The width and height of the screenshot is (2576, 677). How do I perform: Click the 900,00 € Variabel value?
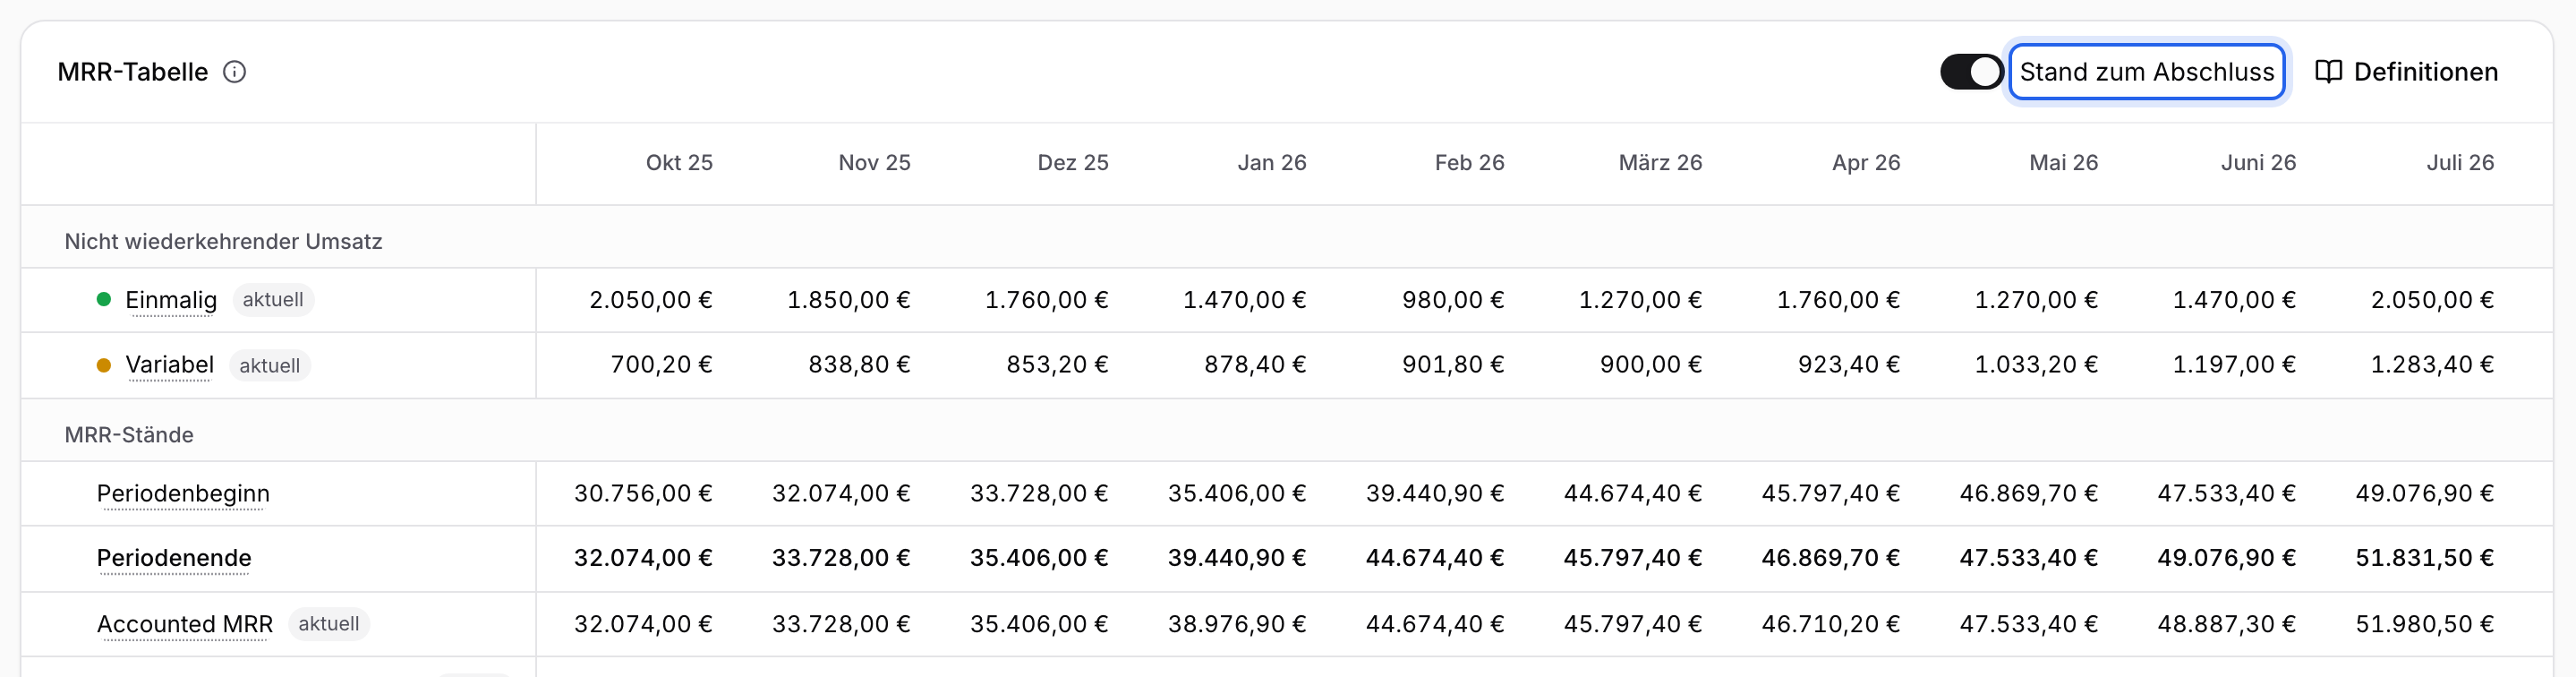[x=1651, y=365]
